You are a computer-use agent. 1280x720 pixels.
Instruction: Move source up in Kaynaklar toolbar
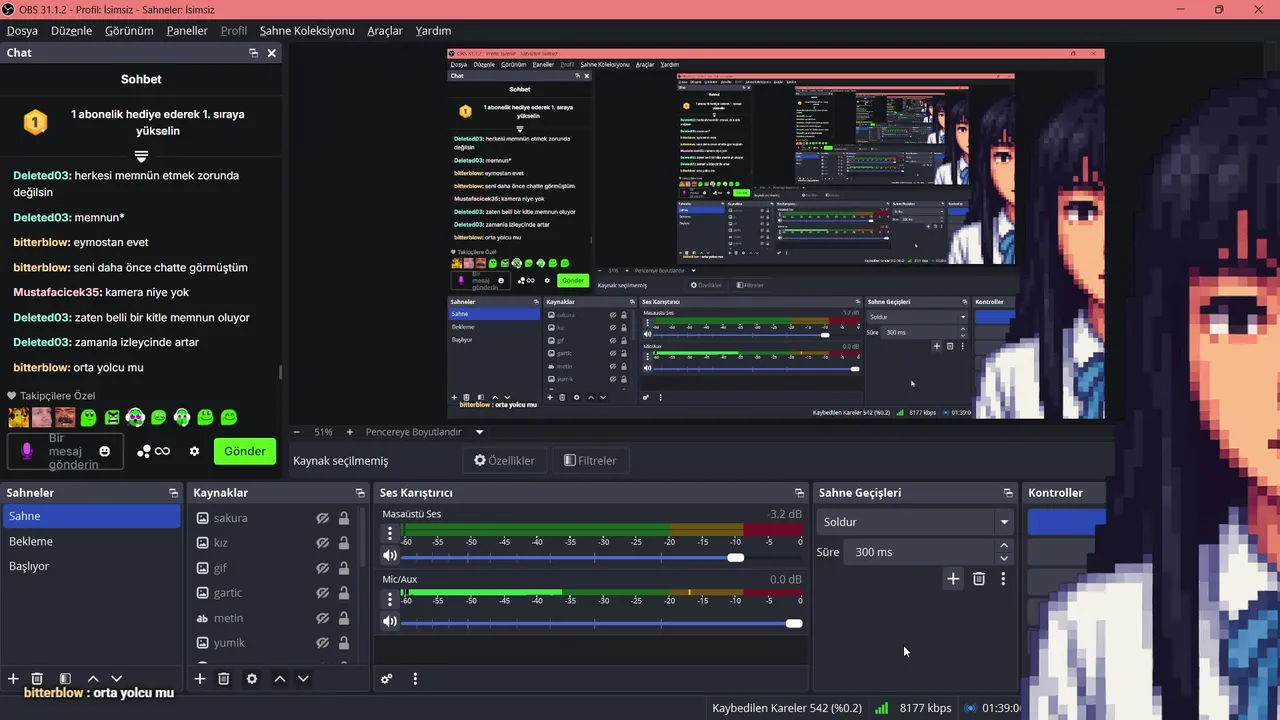[280, 679]
